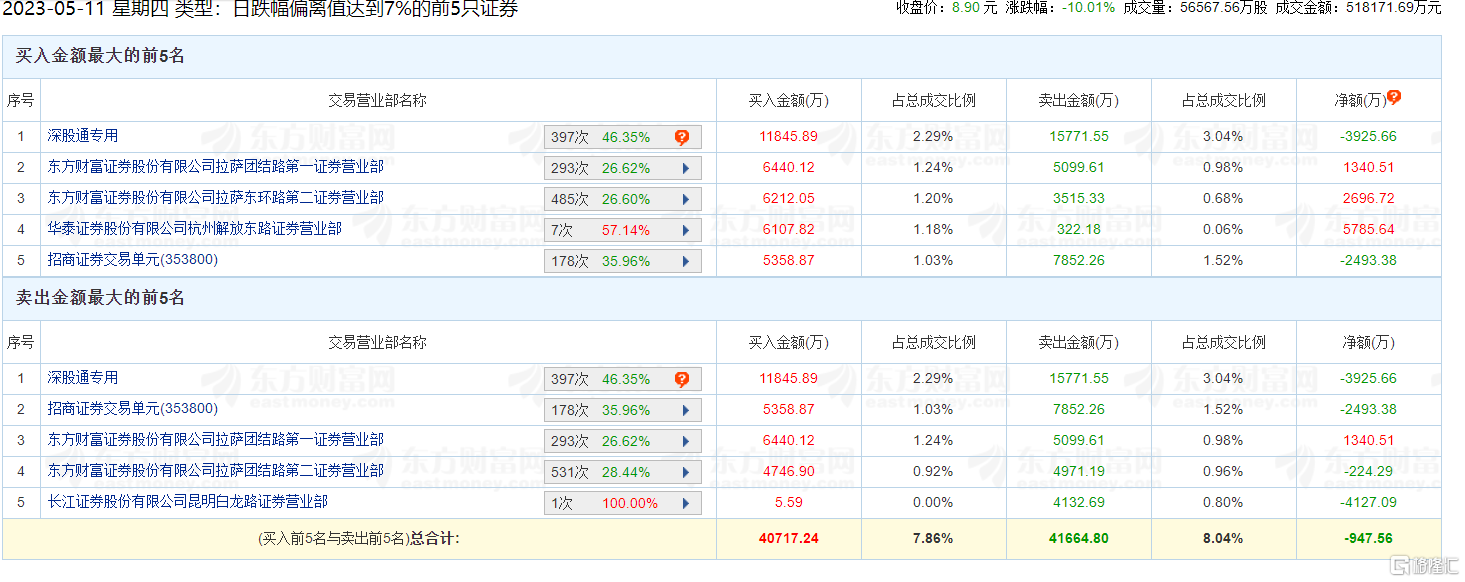The image size is (1465, 582).
Task: Click net amount 5785.64 cell
Action: 1369,229
